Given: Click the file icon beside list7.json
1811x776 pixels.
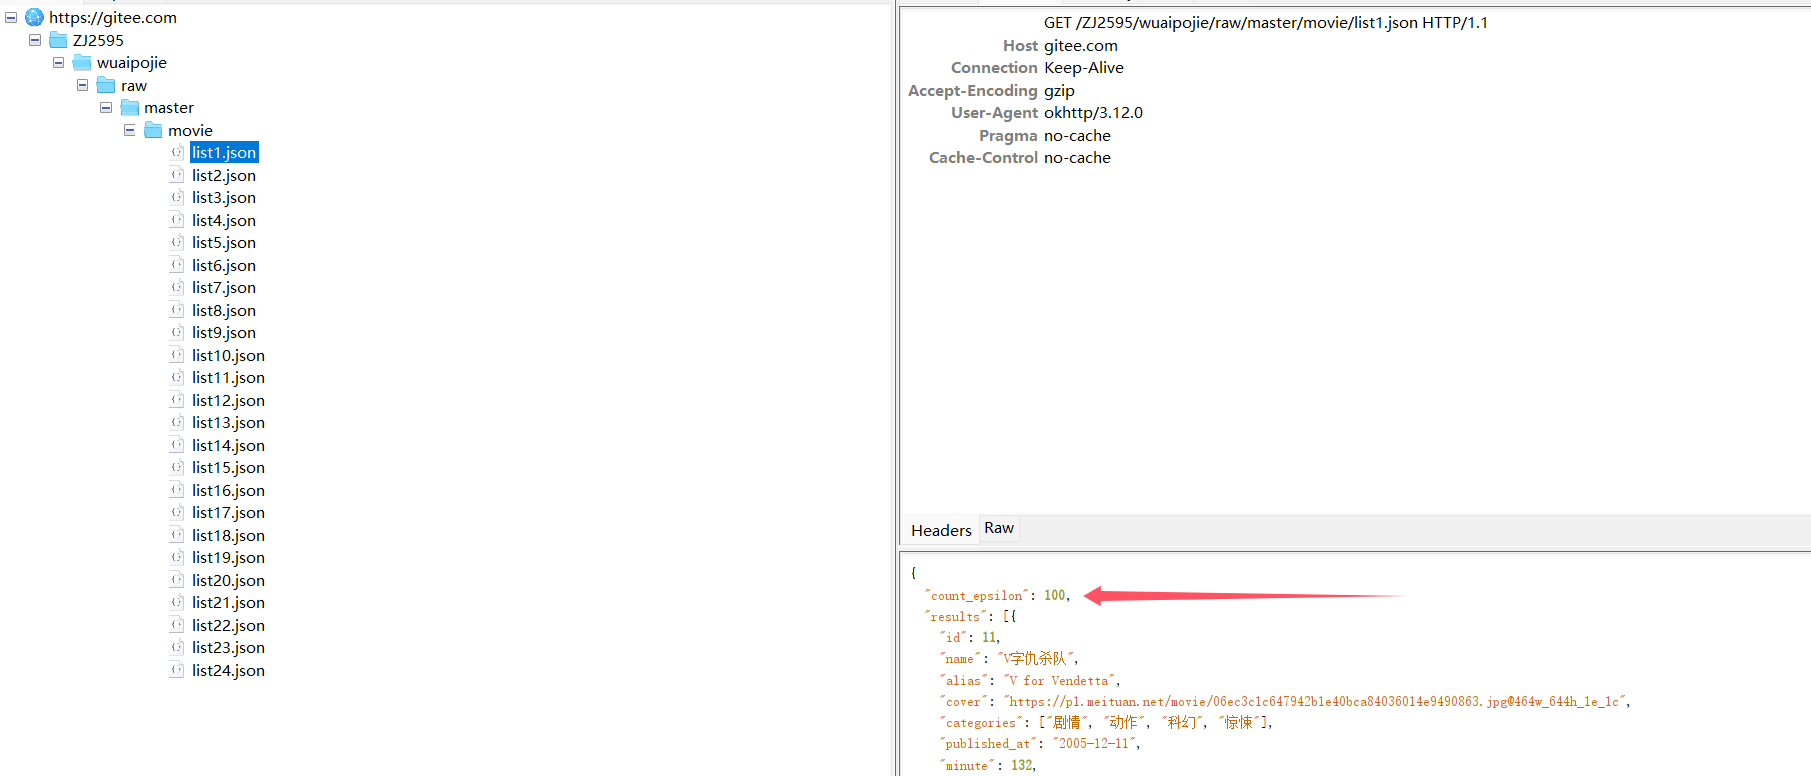Looking at the screenshot, I should [177, 287].
